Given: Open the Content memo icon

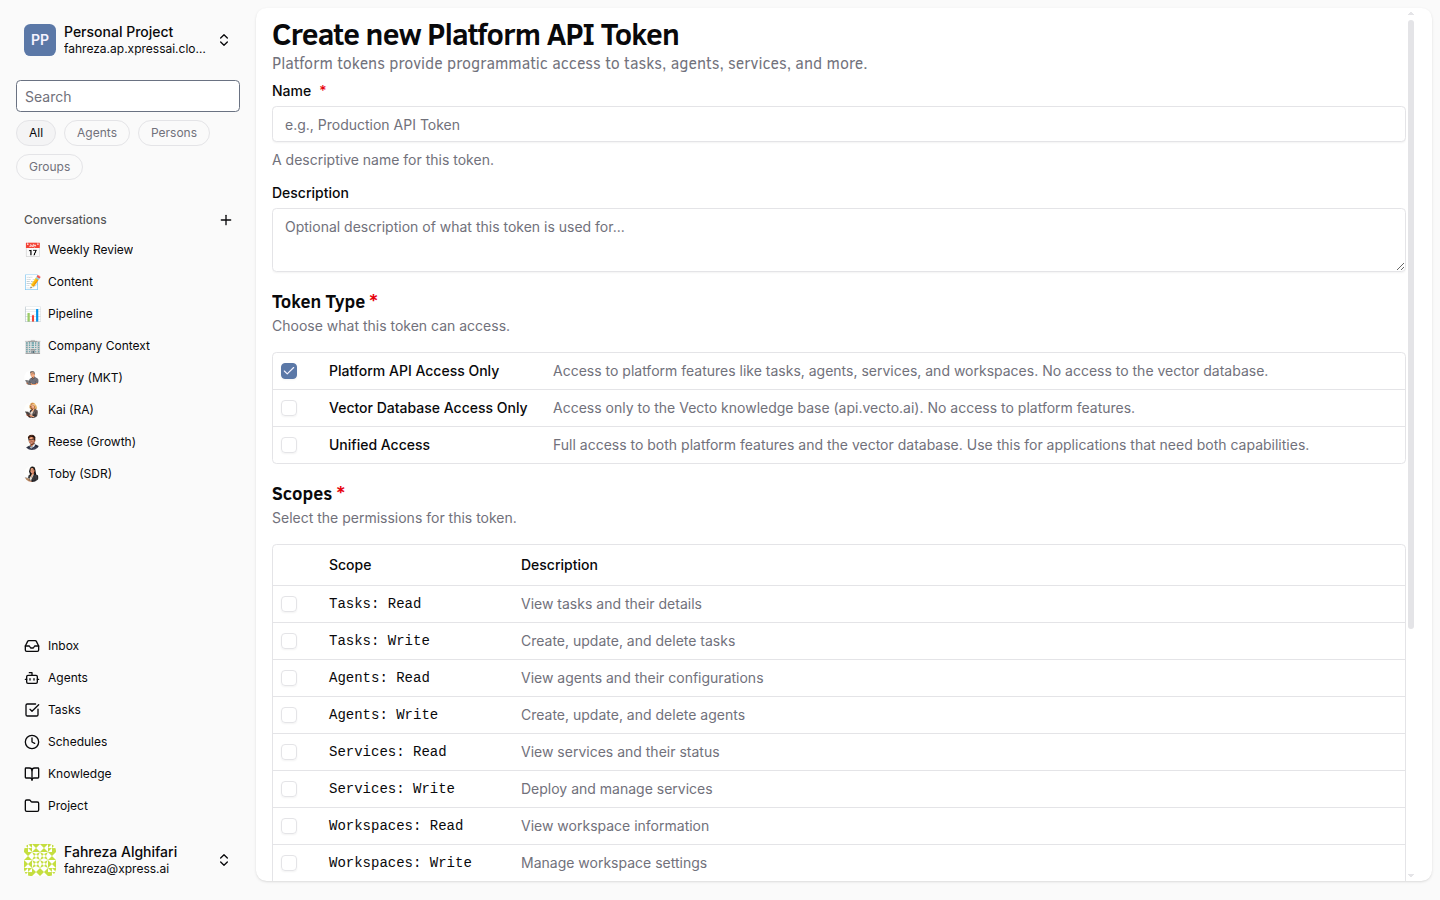Looking at the screenshot, I should [x=32, y=282].
